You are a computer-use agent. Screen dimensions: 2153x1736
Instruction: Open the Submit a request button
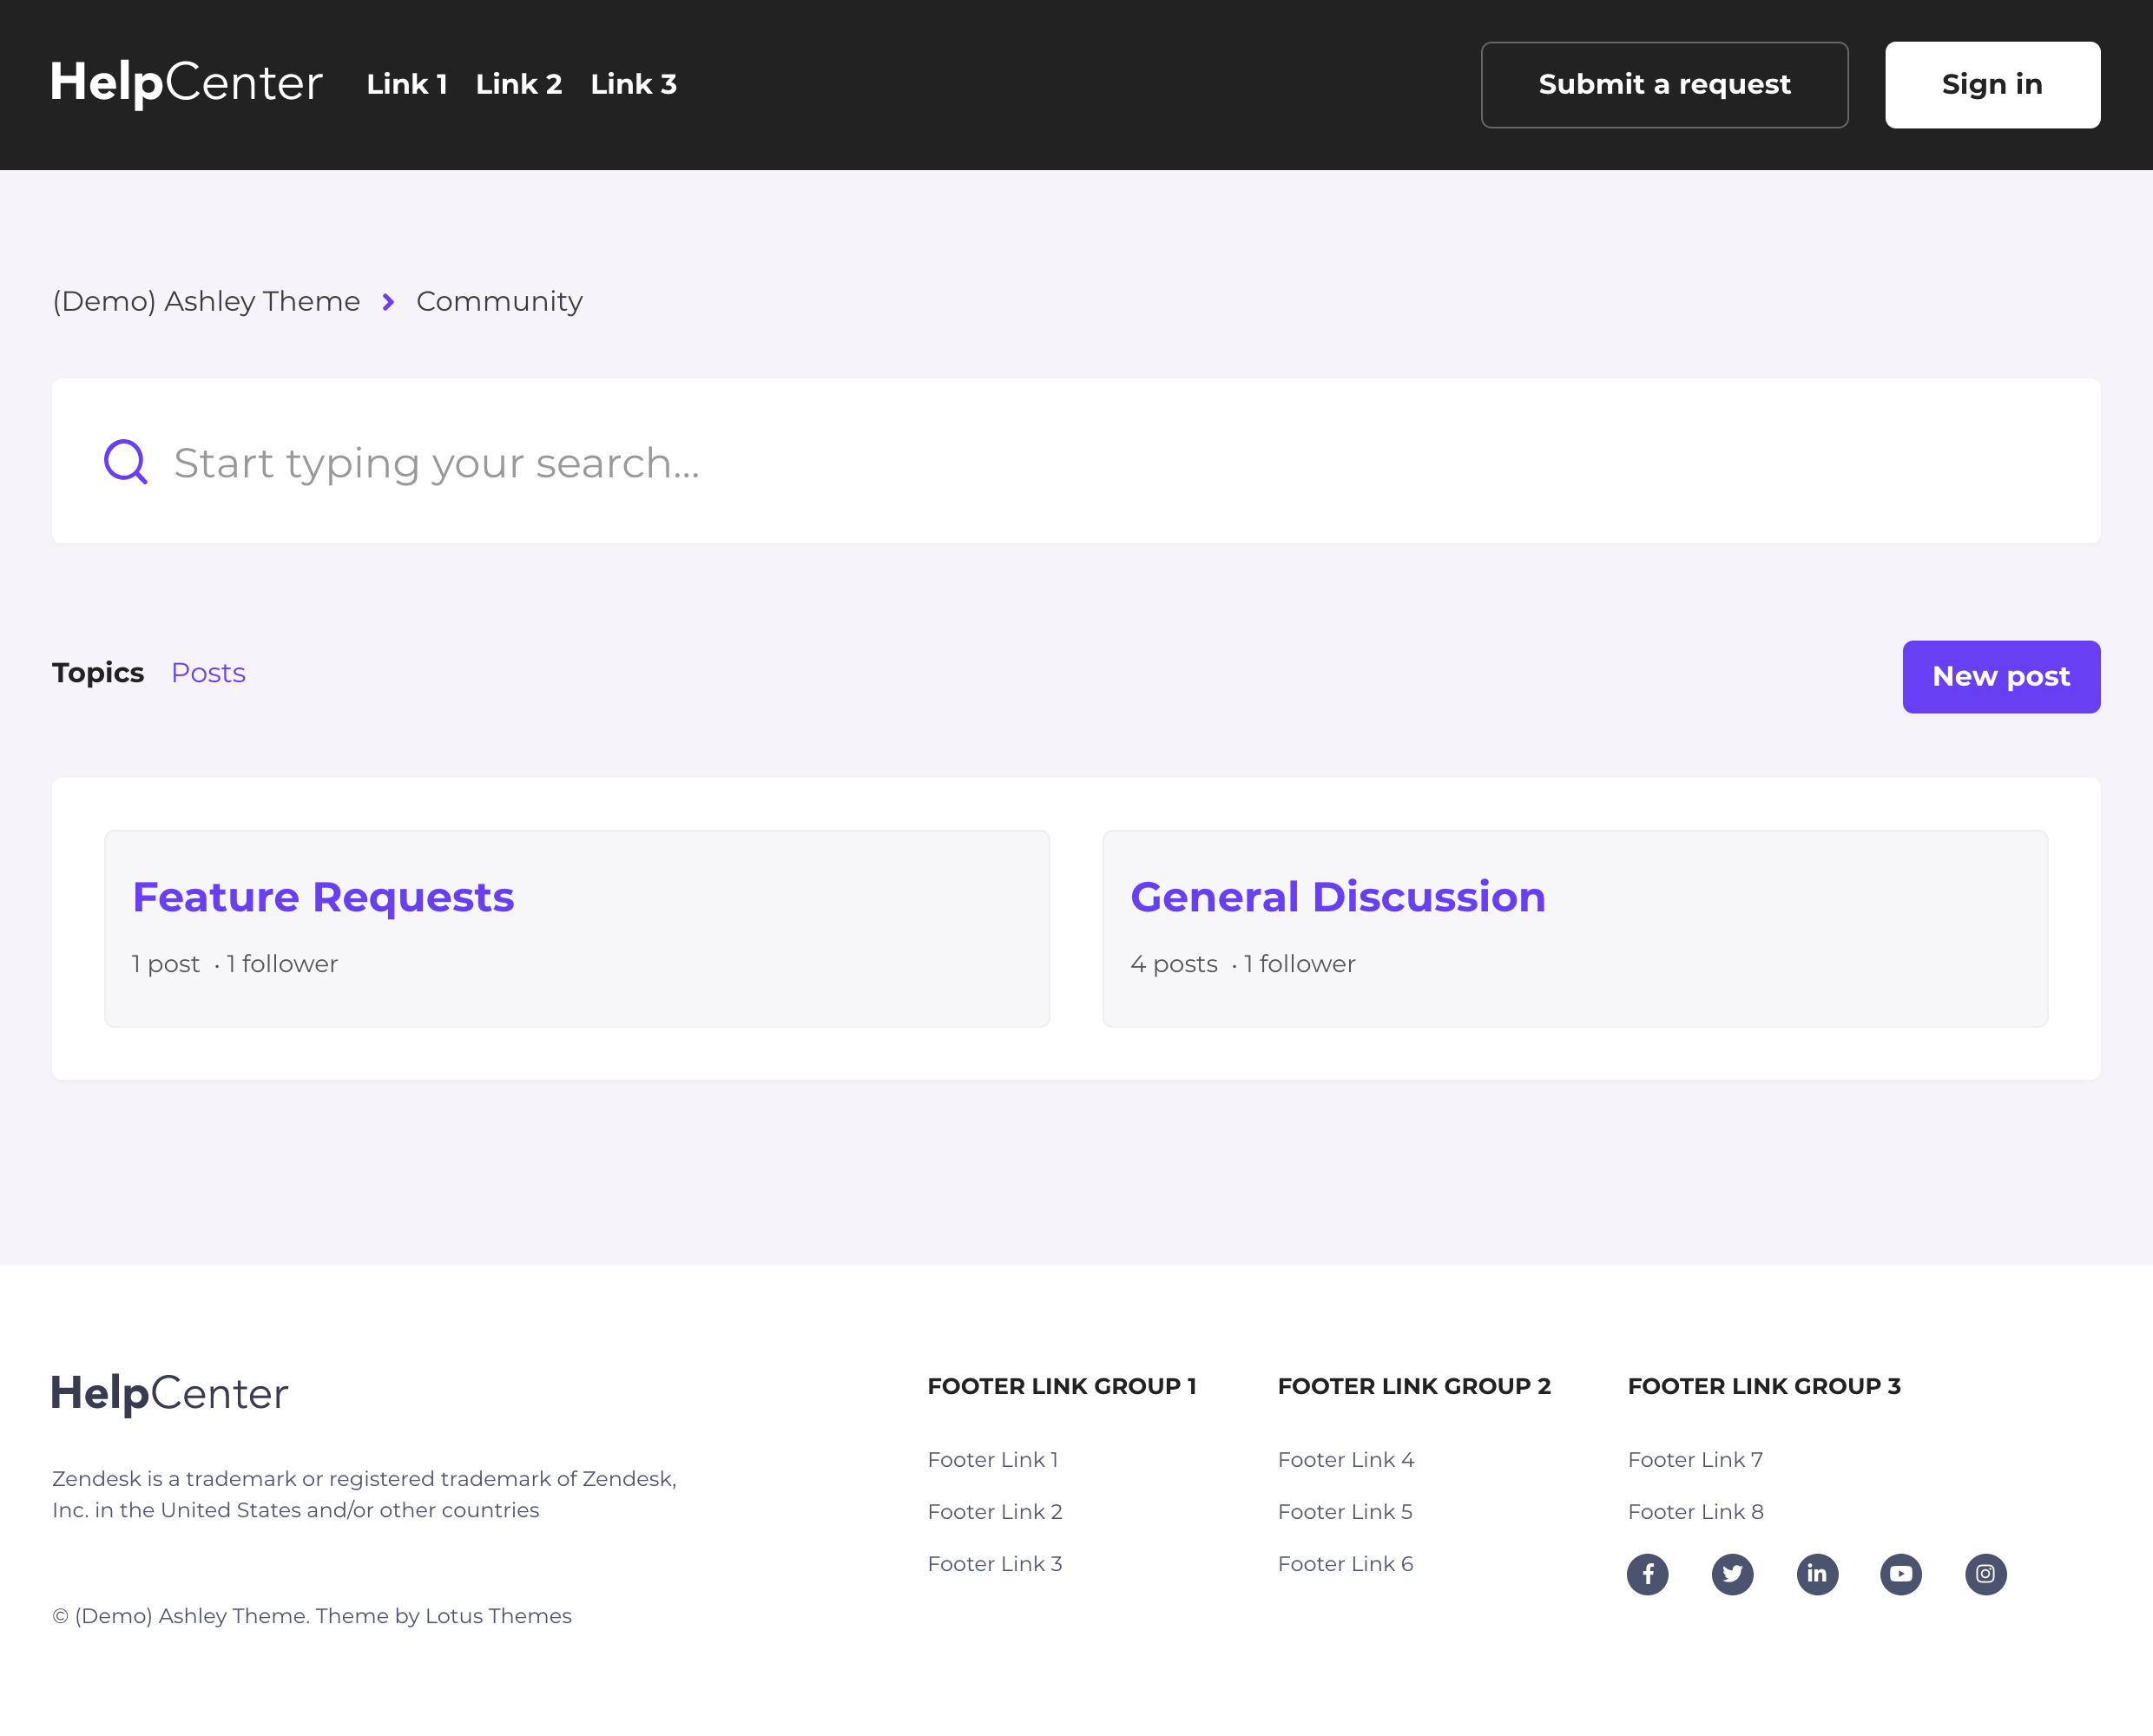[1663, 85]
